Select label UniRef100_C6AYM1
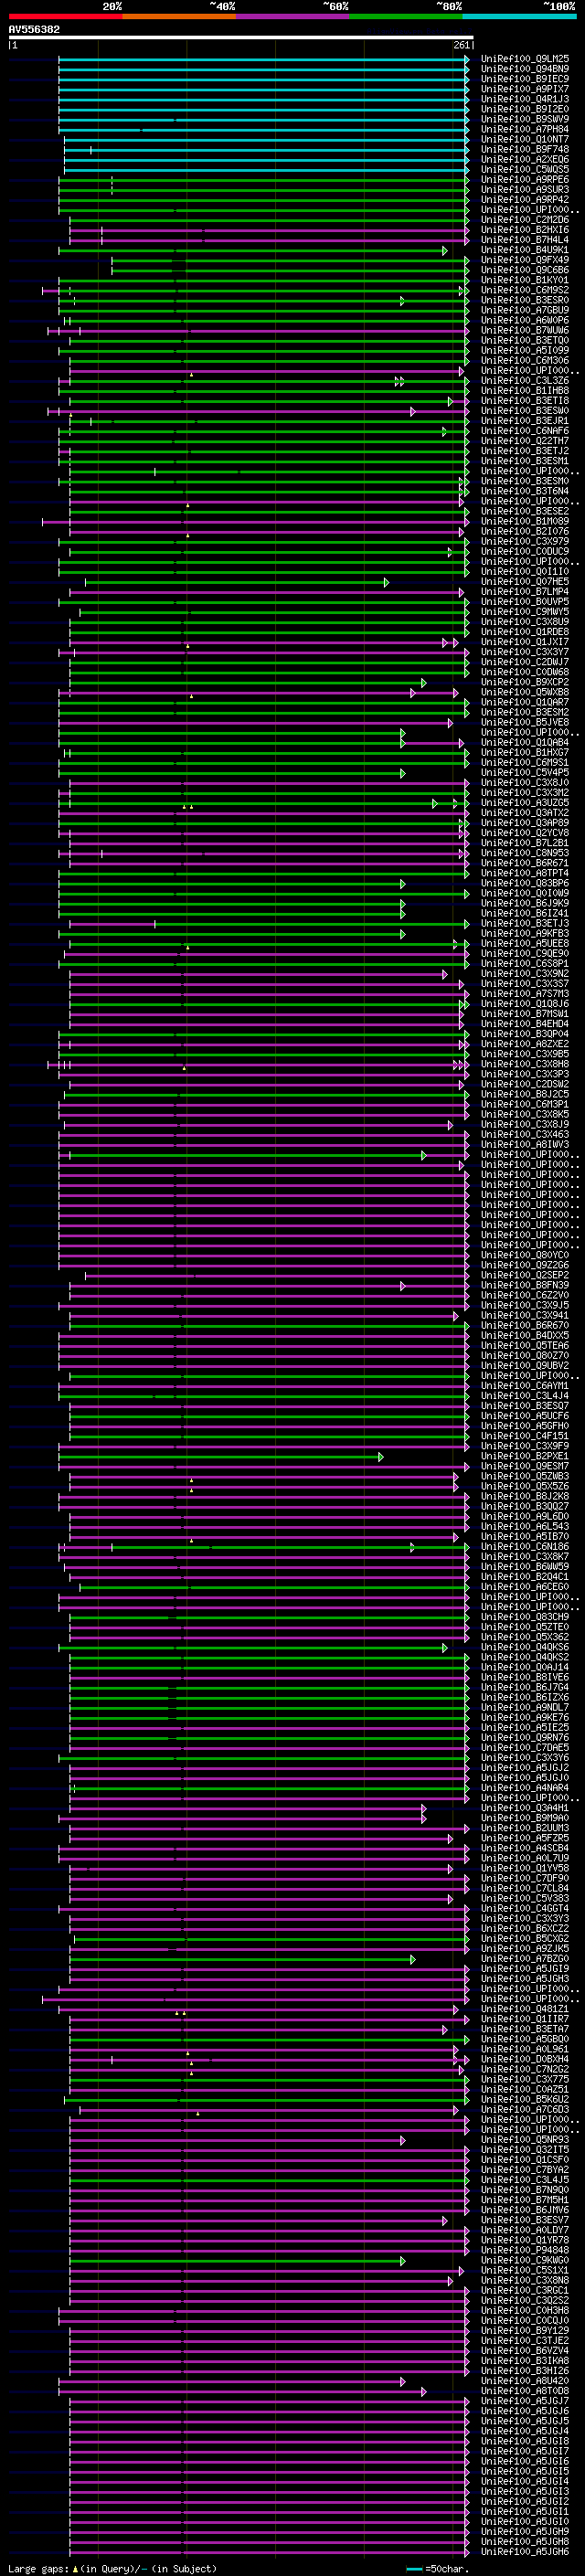 [x=525, y=1386]
